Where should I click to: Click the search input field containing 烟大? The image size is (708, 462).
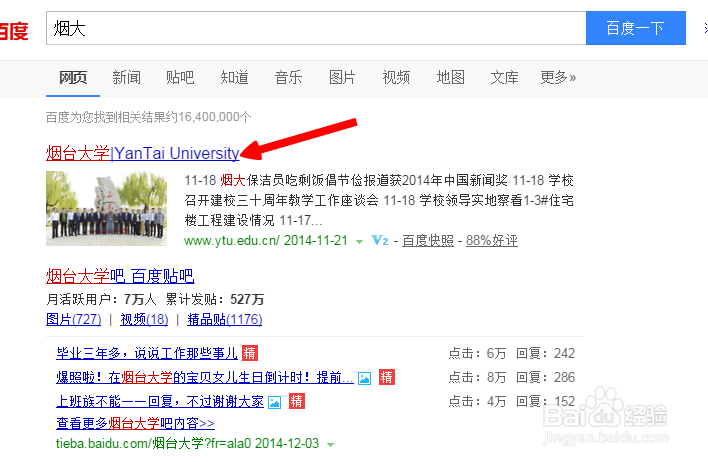[x=316, y=28]
